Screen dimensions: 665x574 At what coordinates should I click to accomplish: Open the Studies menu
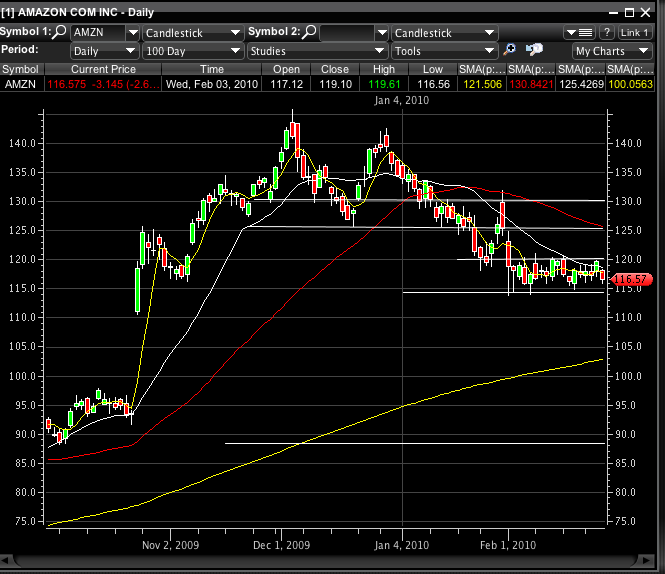click(x=318, y=50)
